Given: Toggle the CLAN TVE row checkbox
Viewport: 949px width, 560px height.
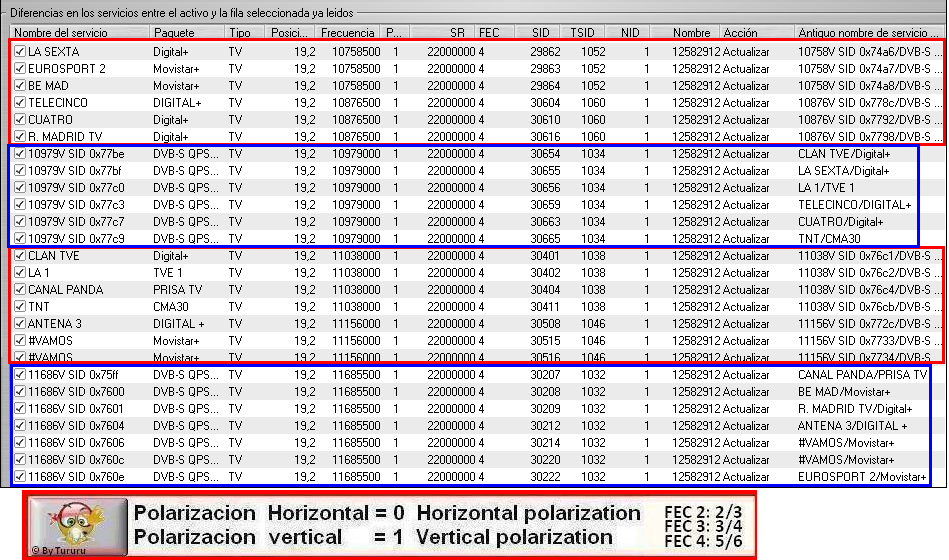Looking at the screenshot, I should click(x=20, y=255).
